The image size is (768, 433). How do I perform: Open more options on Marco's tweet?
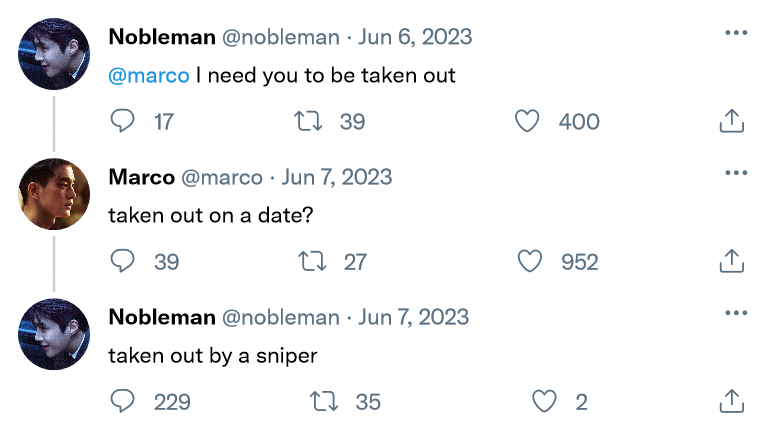pos(736,173)
